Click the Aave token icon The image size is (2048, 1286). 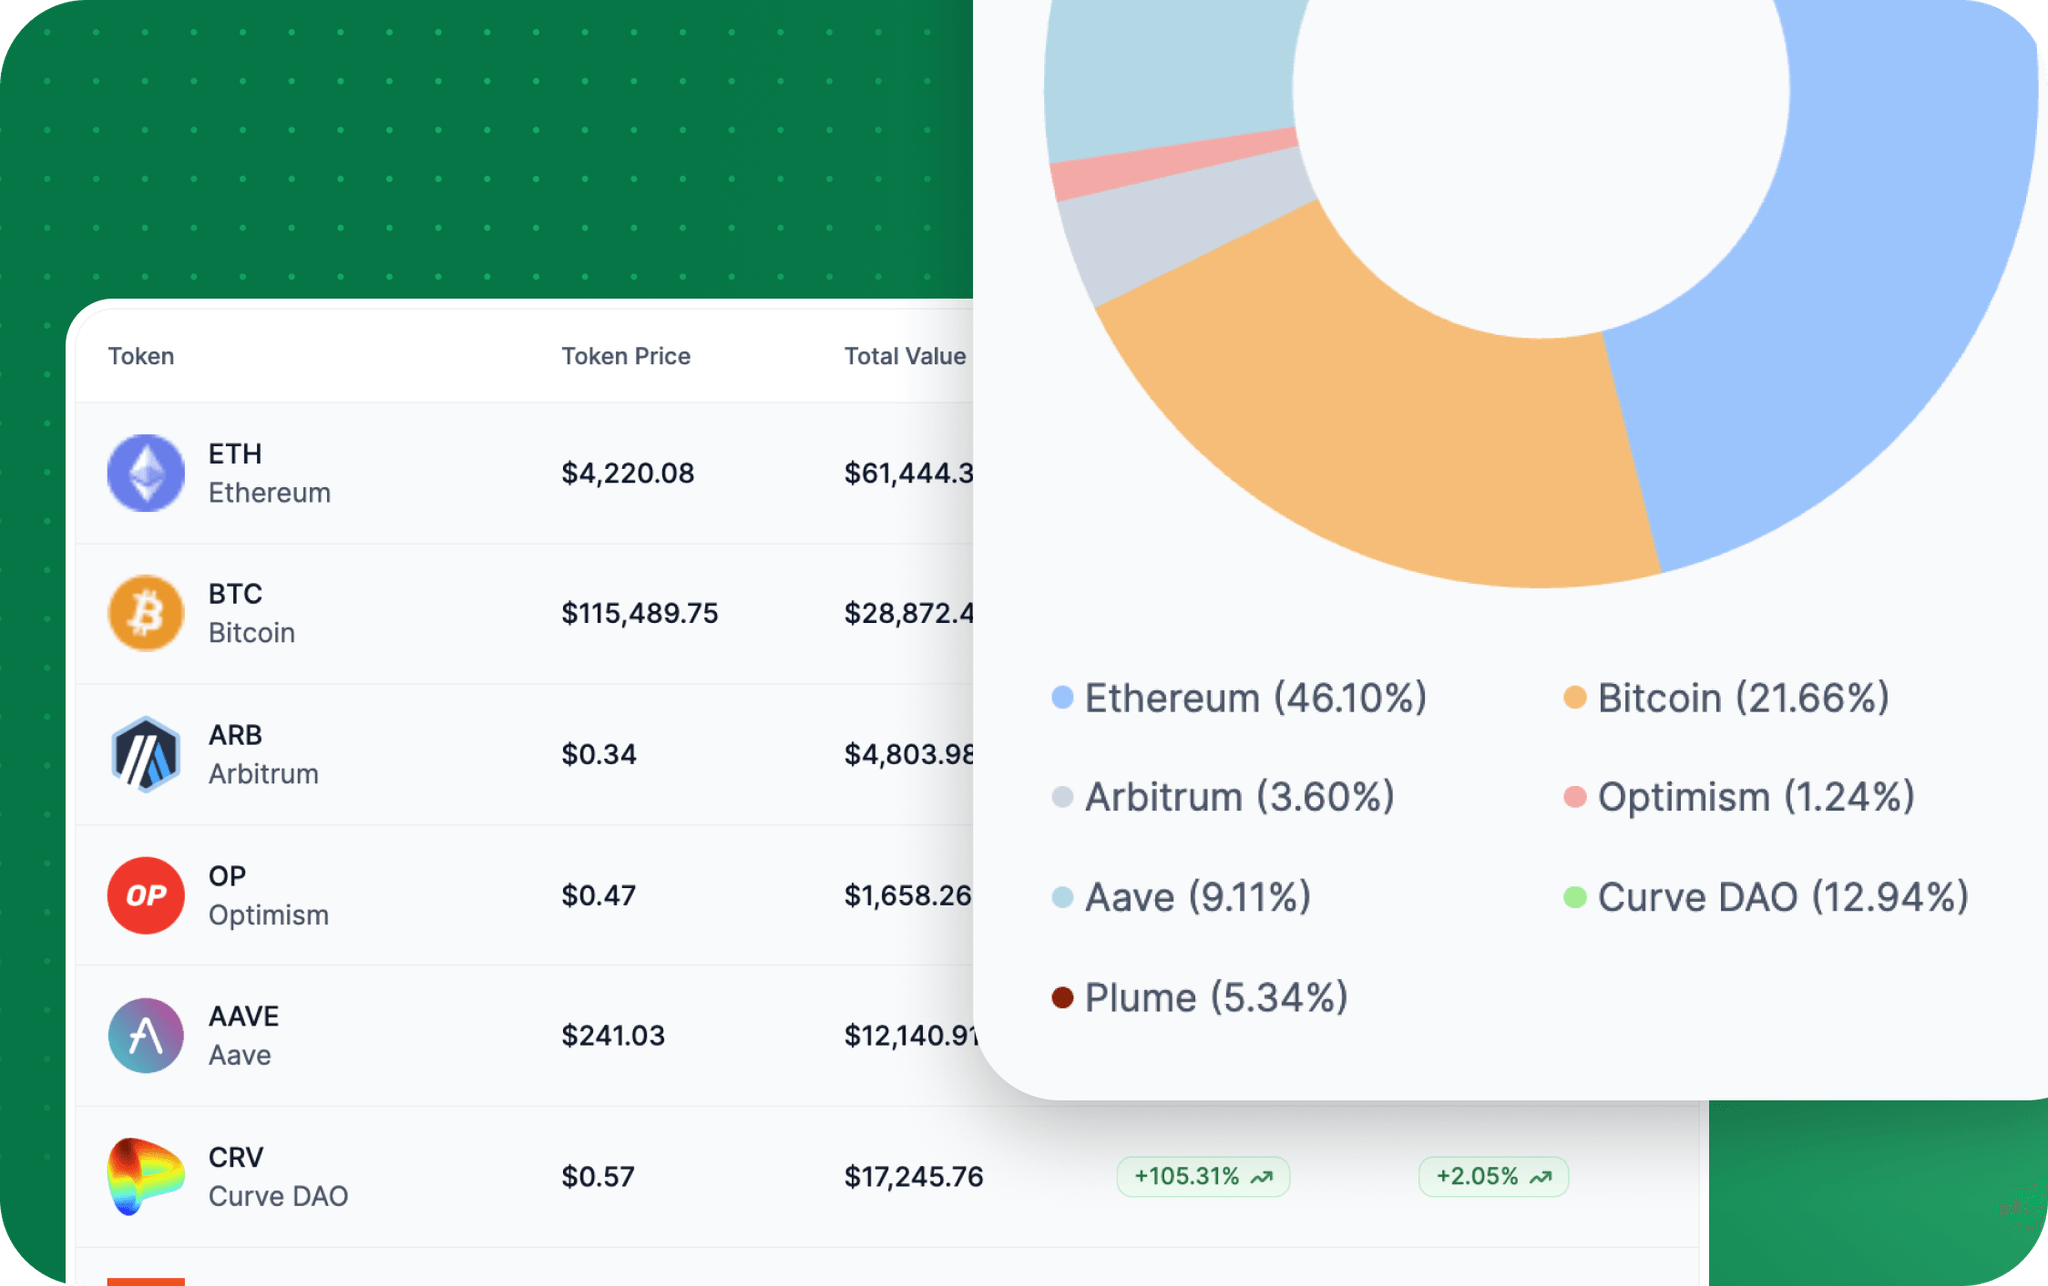146,1035
